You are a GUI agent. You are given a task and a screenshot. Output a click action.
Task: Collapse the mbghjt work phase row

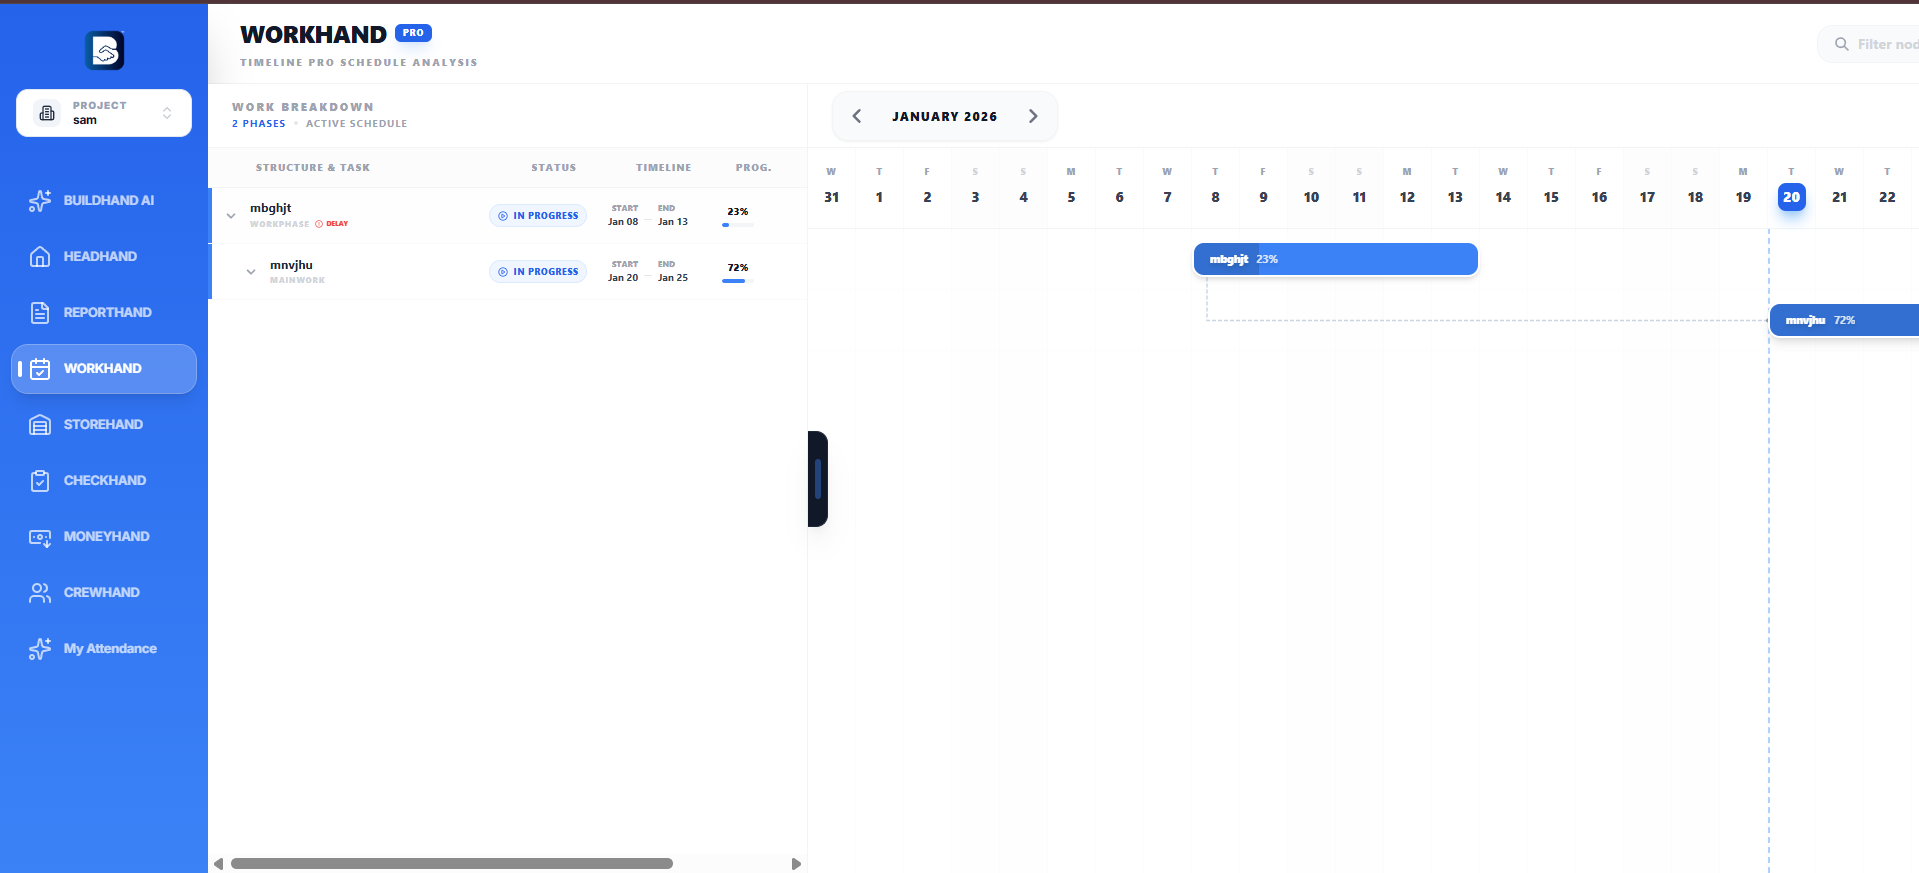(231, 216)
